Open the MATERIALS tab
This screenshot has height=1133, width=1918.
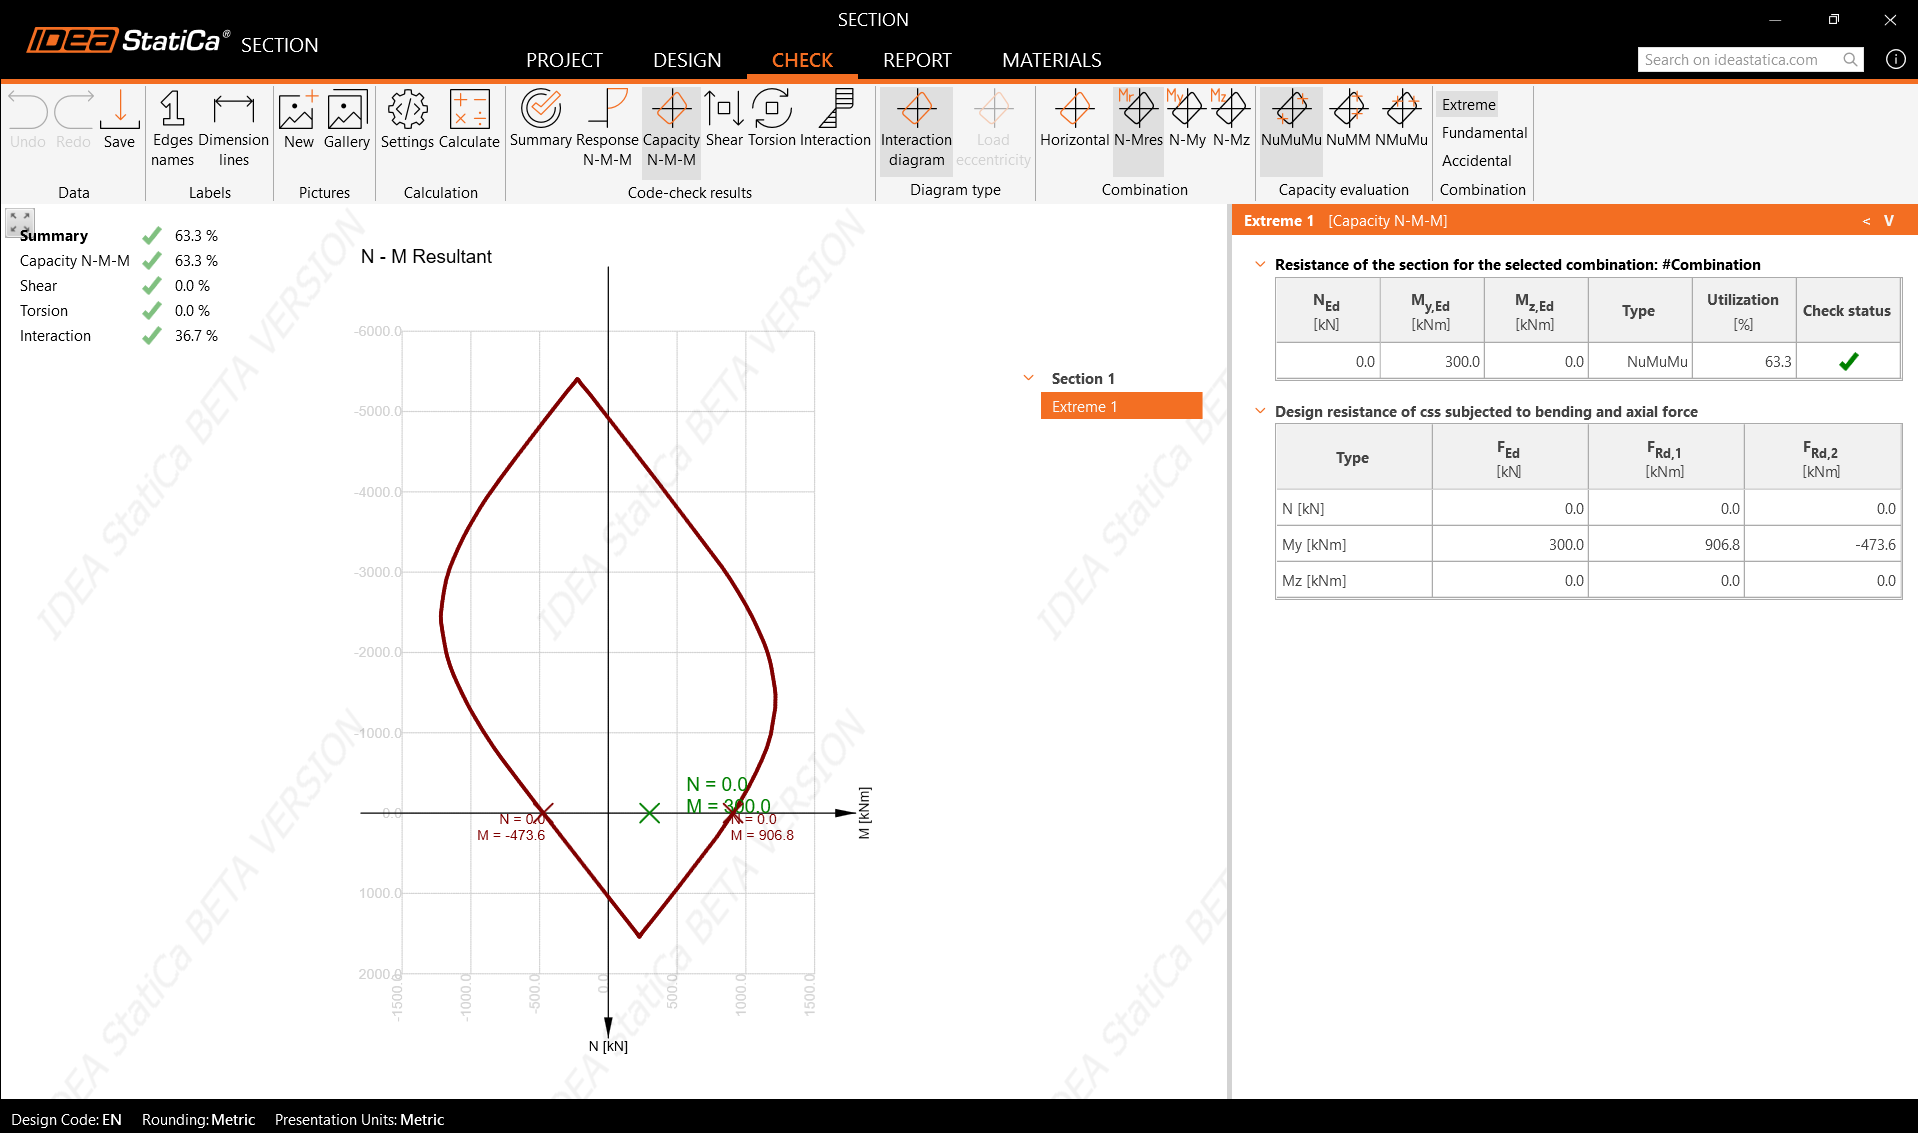pos(1052,60)
